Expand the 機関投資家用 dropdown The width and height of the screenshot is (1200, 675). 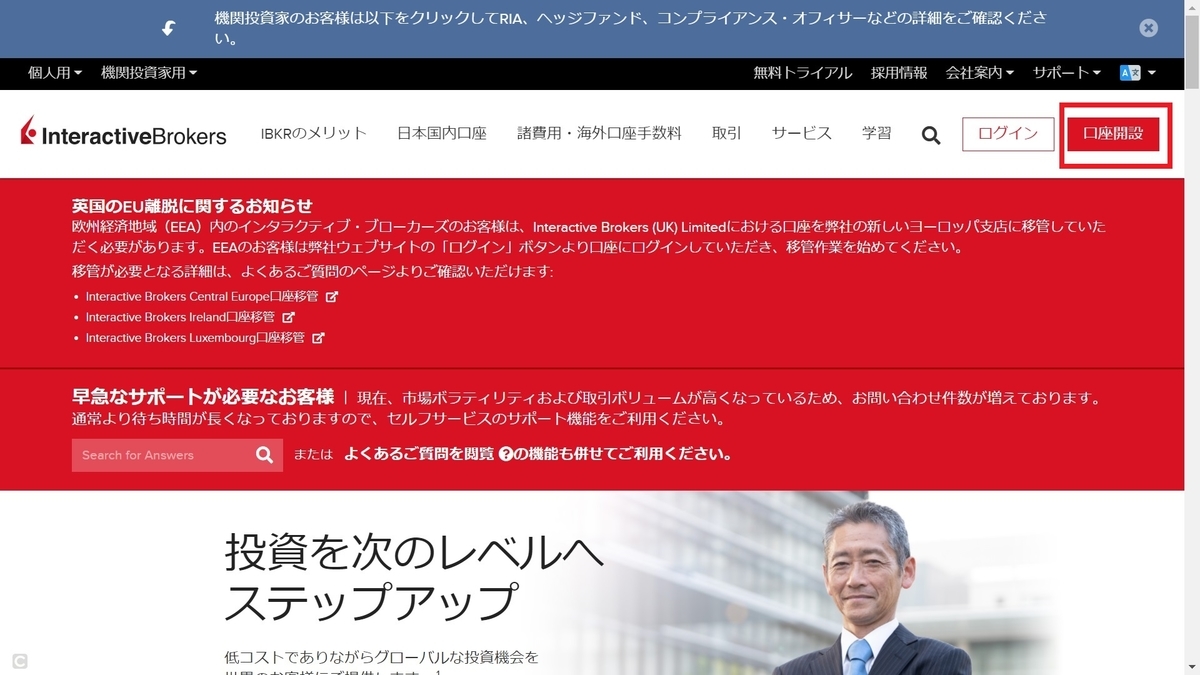142,73
